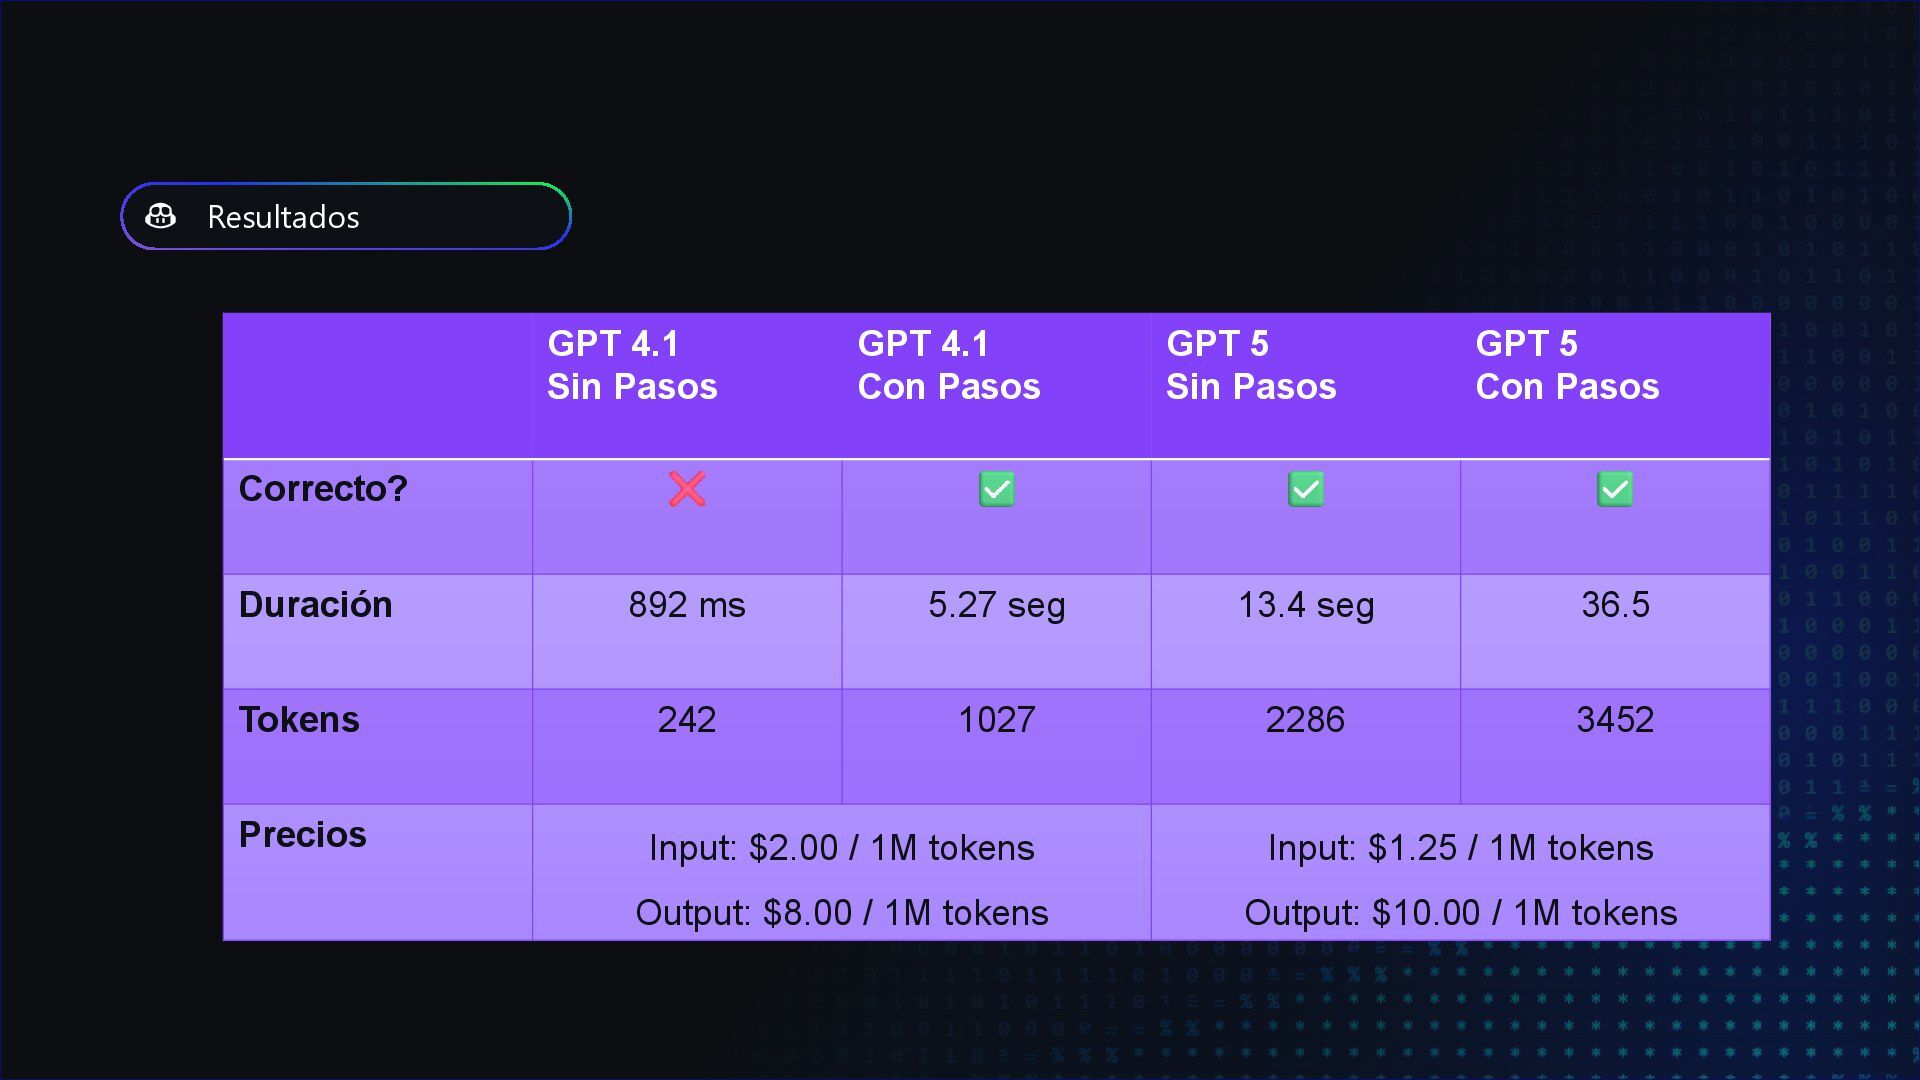Viewport: 1920px width, 1080px height.
Task: Select the Duración row label
Action: click(315, 604)
